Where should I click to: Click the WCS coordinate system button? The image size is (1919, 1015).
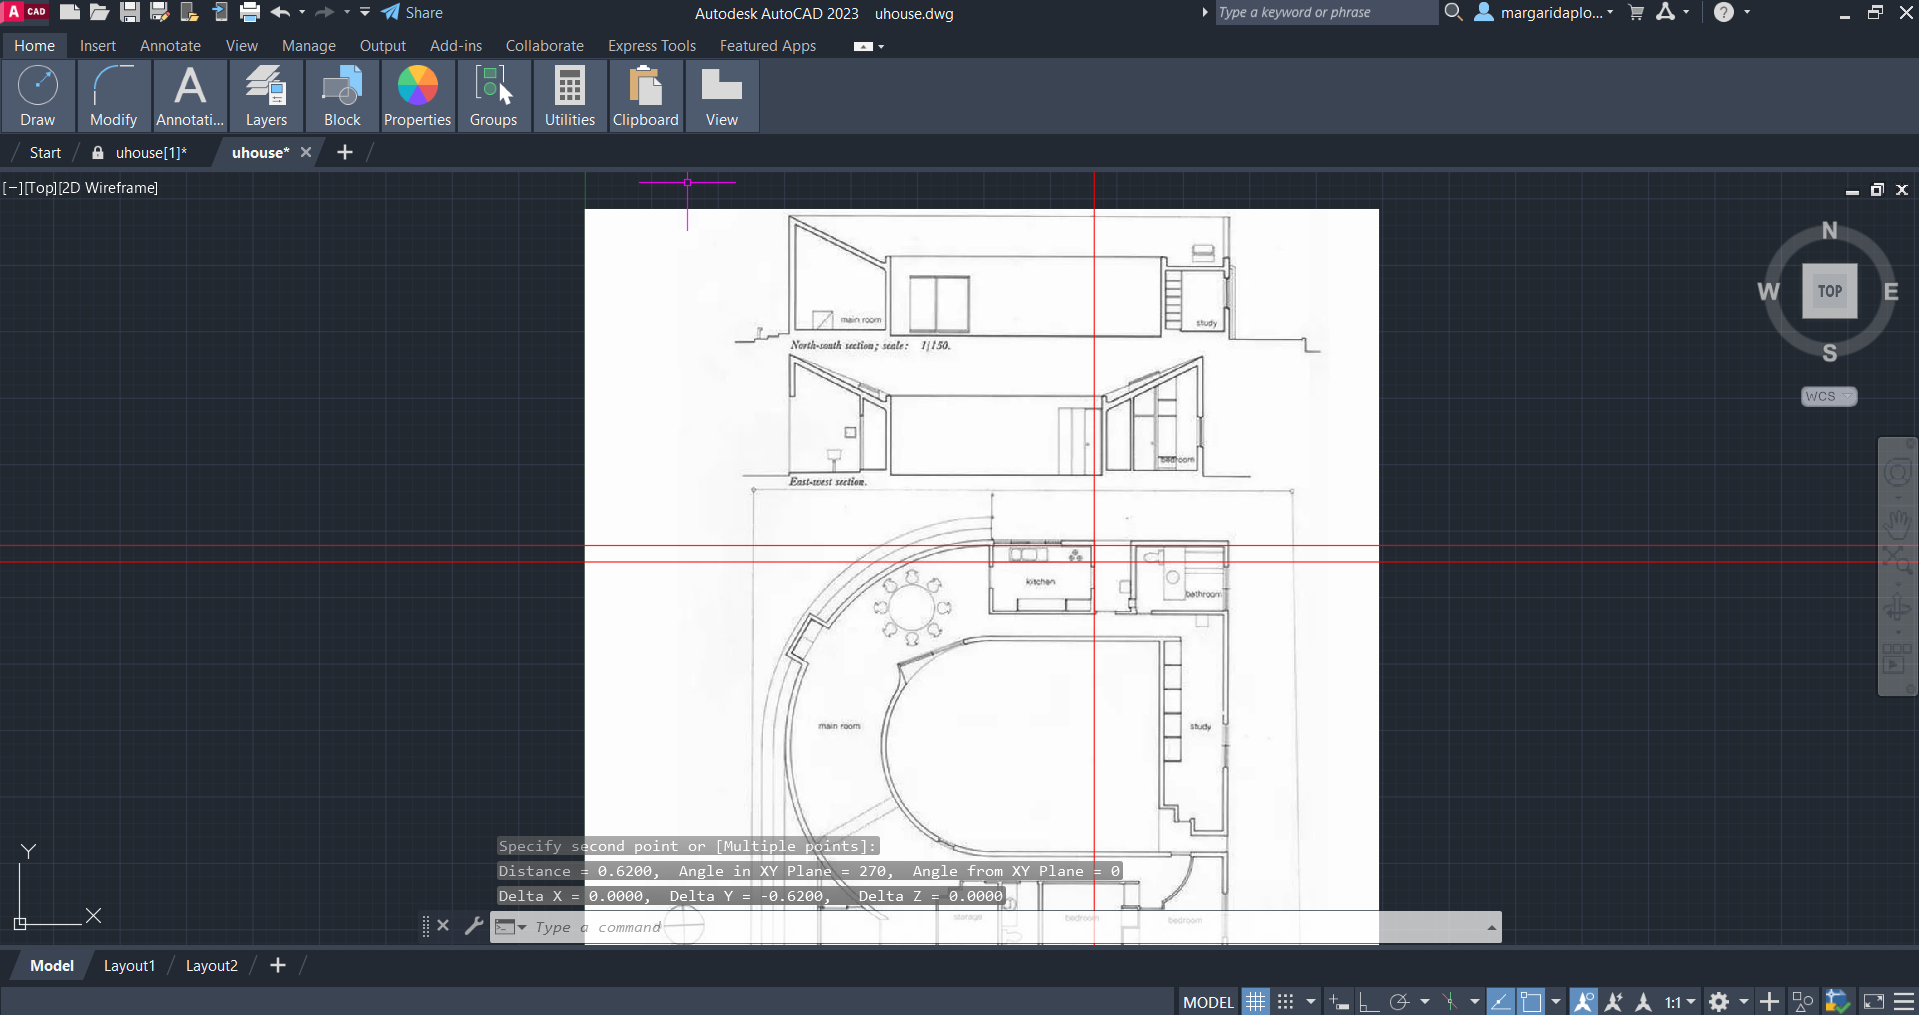tap(1828, 397)
